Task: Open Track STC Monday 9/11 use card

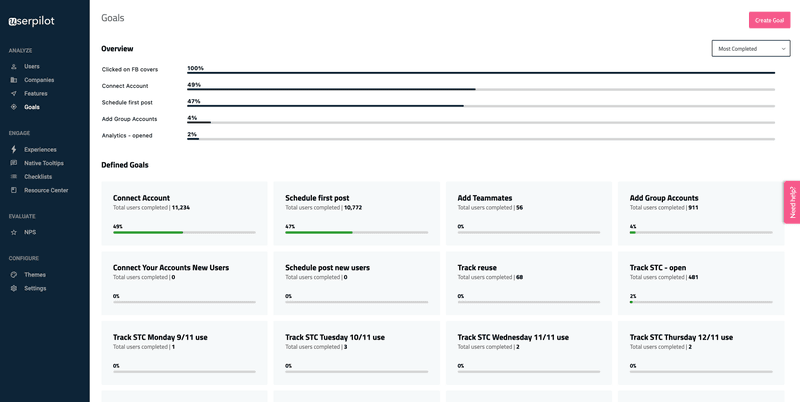Action: point(184,353)
